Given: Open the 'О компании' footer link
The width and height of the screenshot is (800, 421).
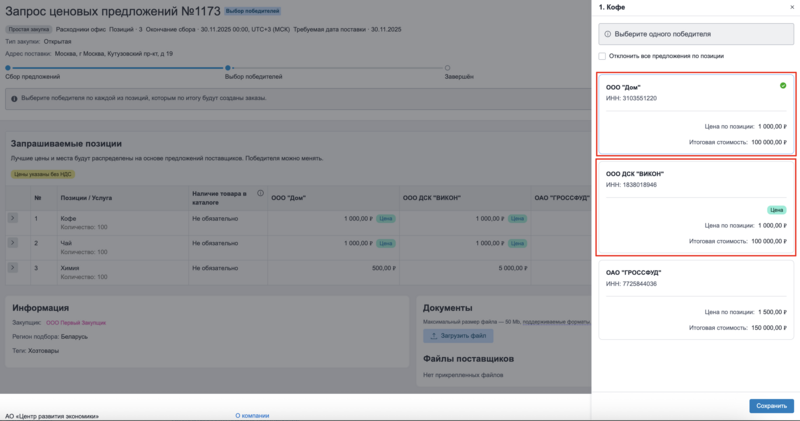Looking at the screenshot, I should click(x=251, y=414).
